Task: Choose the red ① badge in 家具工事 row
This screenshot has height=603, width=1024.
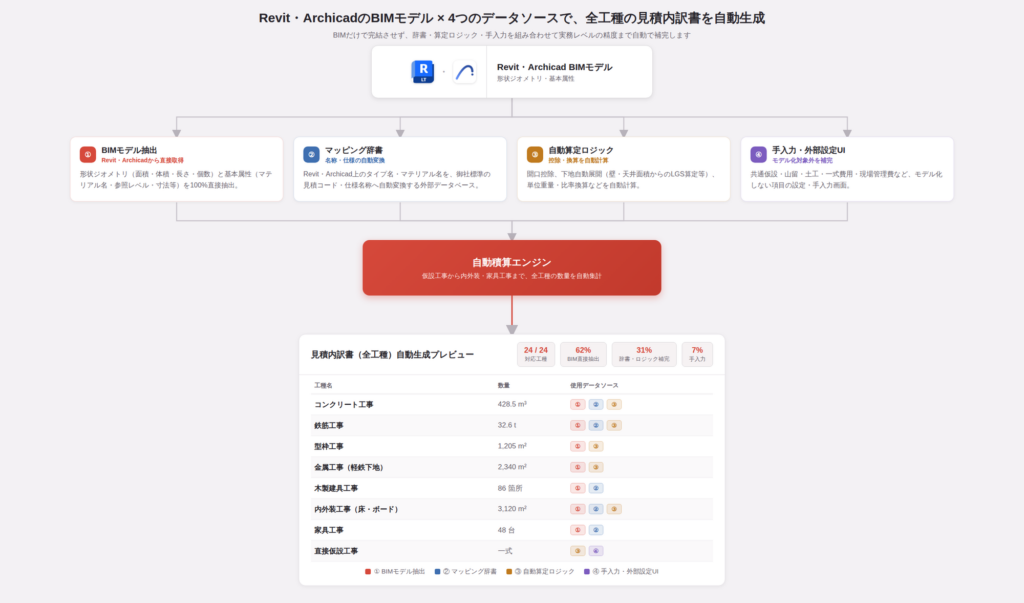Action: [x=577, y=530]
